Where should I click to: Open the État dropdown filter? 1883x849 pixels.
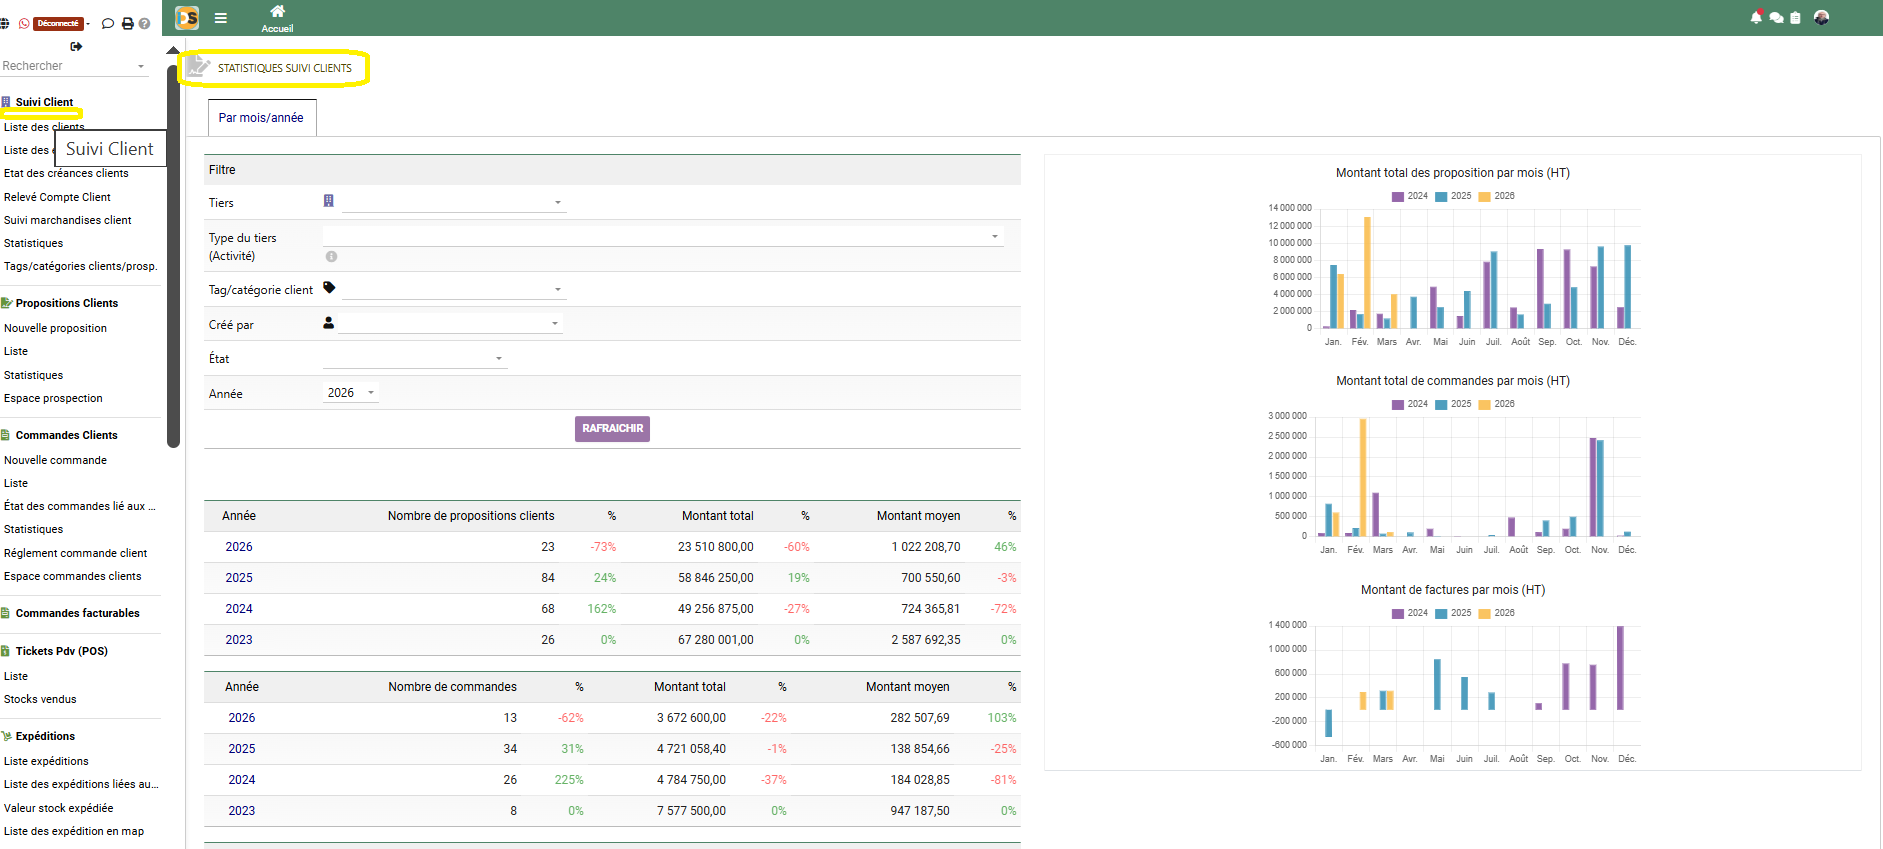(415, 358)
